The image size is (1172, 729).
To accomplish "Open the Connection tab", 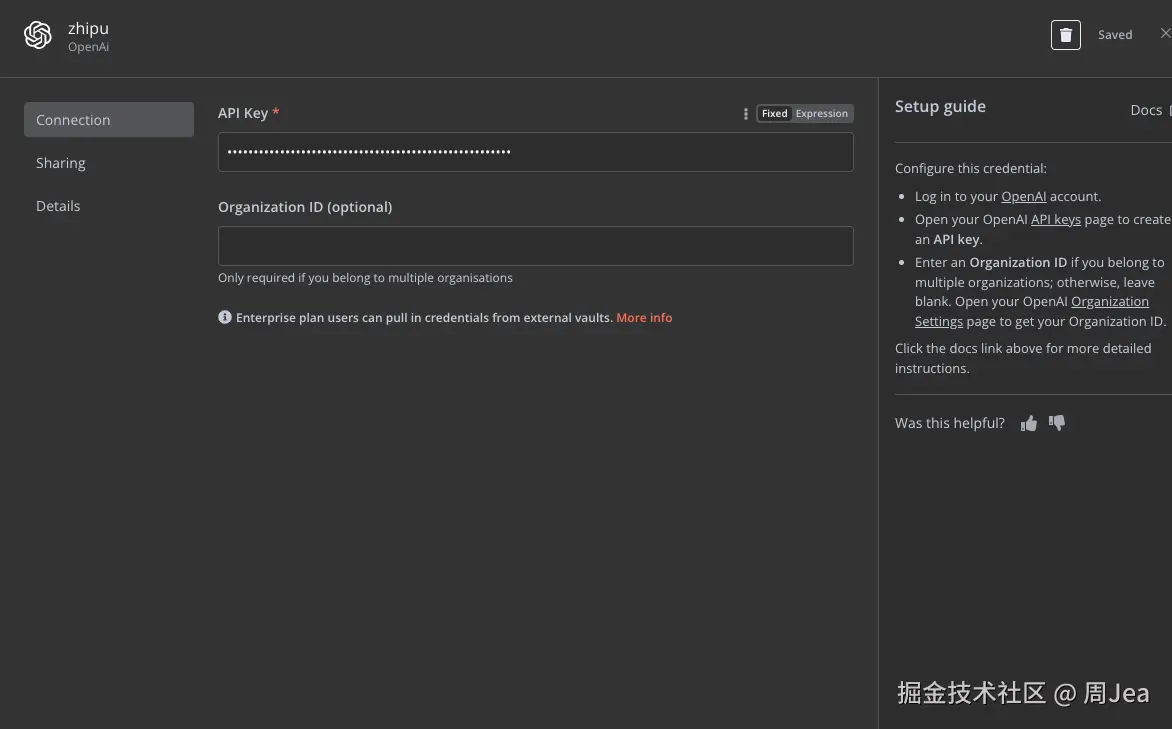I will click(x=108, y=120).
